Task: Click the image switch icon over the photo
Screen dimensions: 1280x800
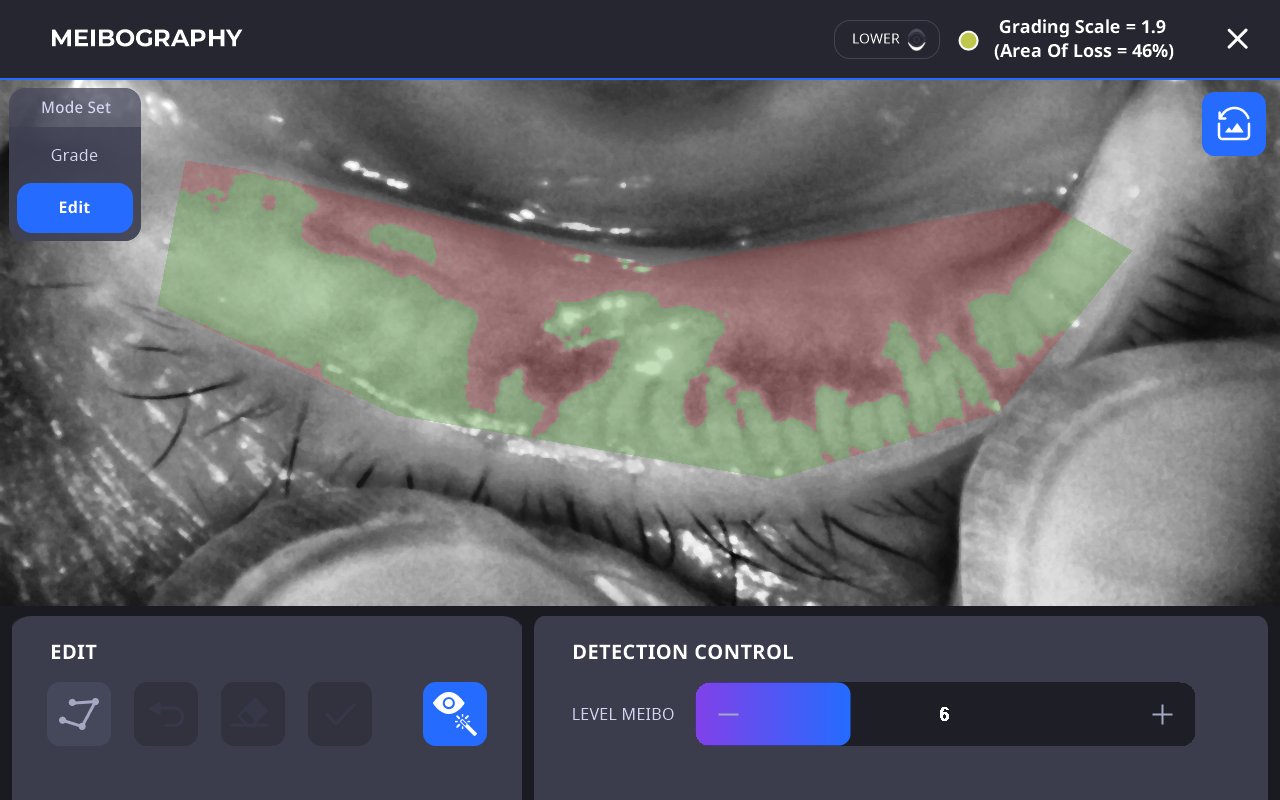Action: (1234, 124)
